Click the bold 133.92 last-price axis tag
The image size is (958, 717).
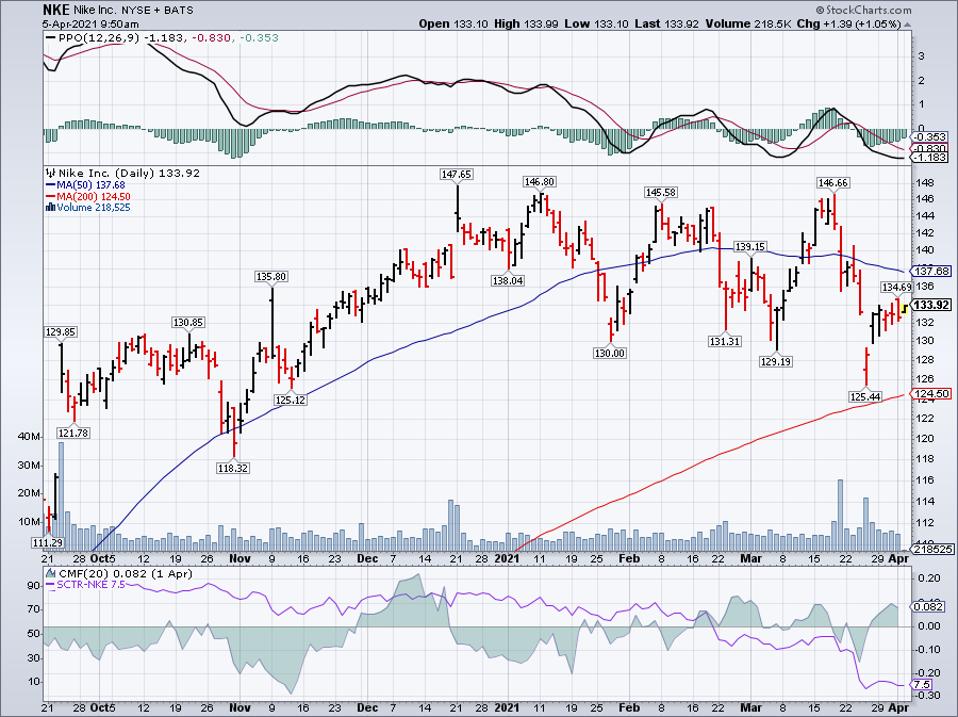pos(932,305)
